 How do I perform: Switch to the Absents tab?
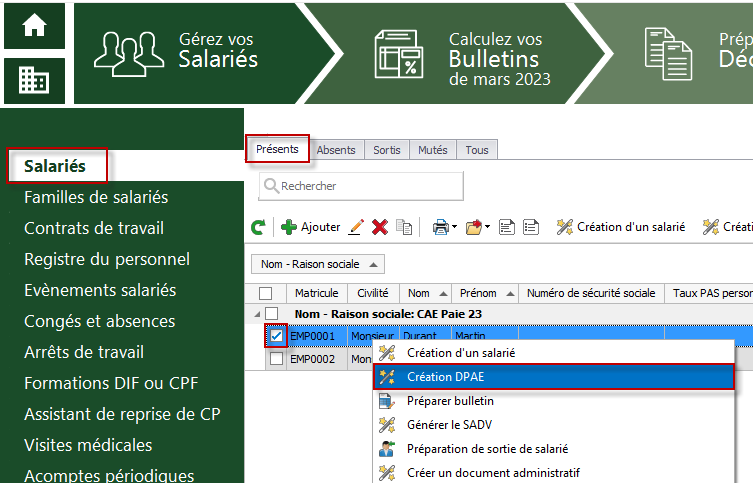coord(335,150)
